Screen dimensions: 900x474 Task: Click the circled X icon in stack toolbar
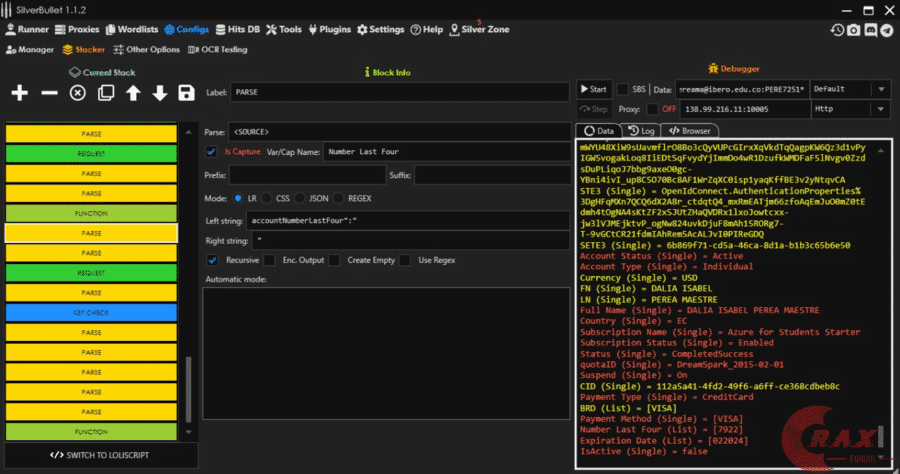pyautogui.click(x=77, y=93)
